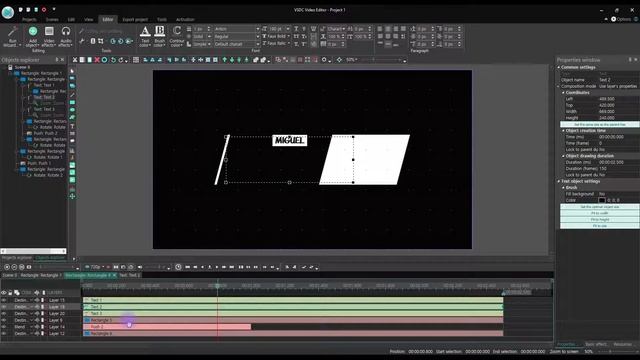Close the Objects explorer panel
The image size is (640, 360).
pos(62,60)
